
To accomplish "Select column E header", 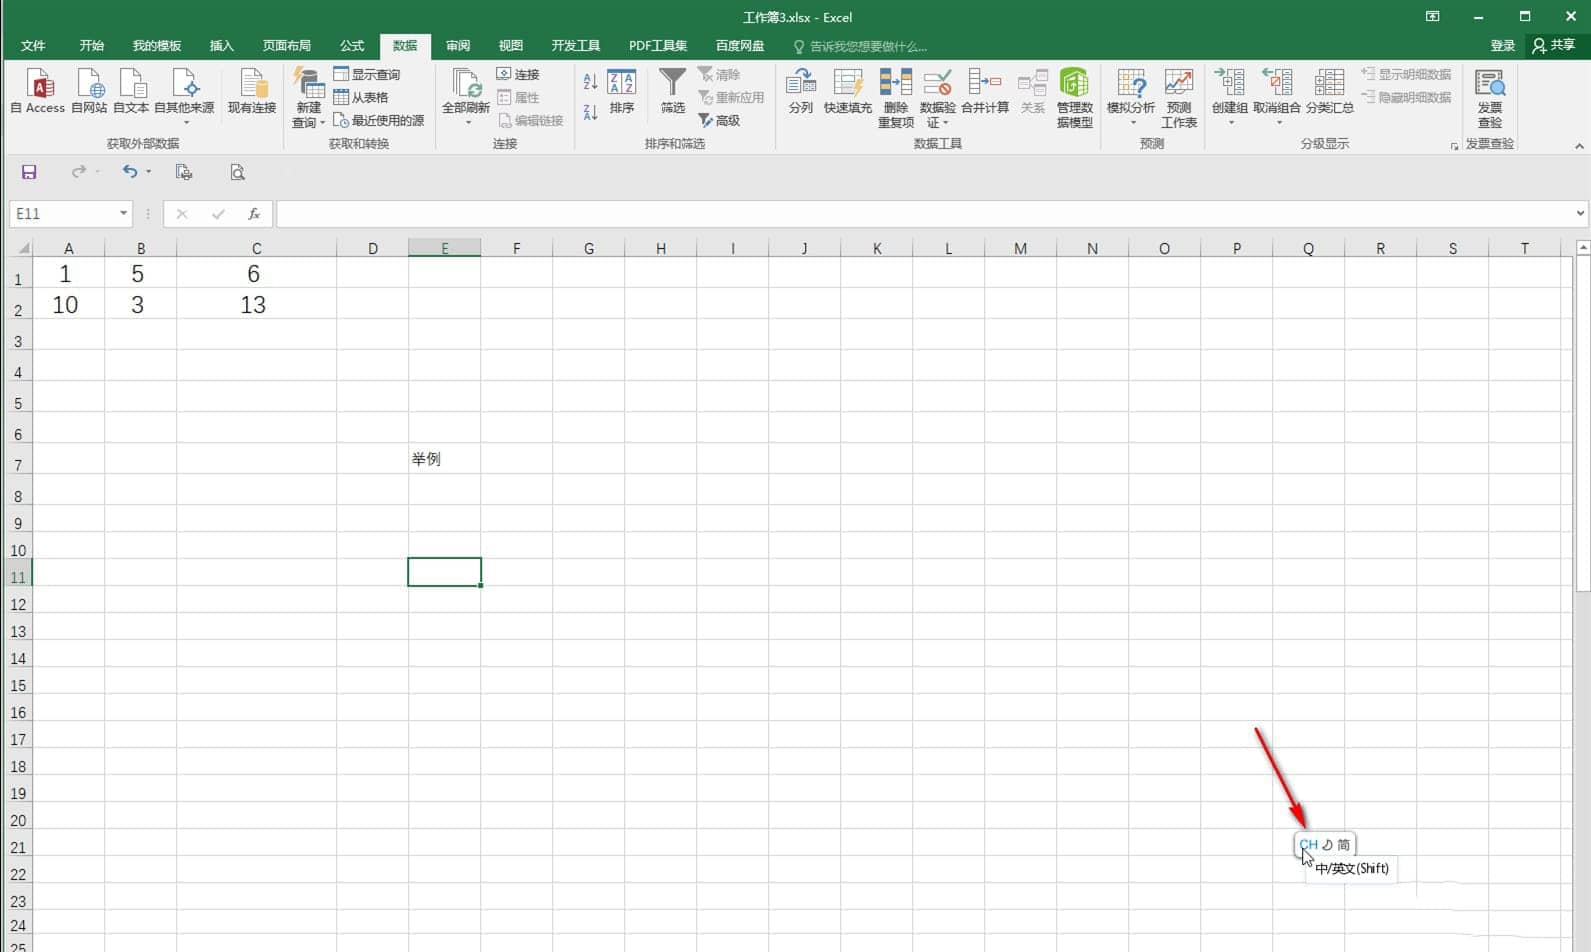I will point(445,248).
